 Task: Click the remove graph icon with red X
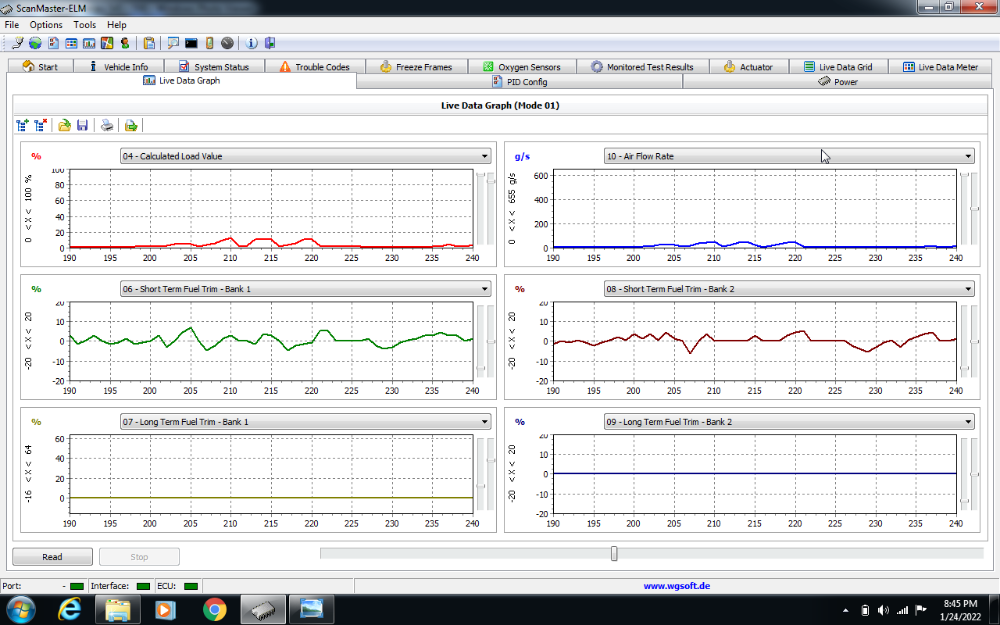pyautogui.click(x=40, y=125)
